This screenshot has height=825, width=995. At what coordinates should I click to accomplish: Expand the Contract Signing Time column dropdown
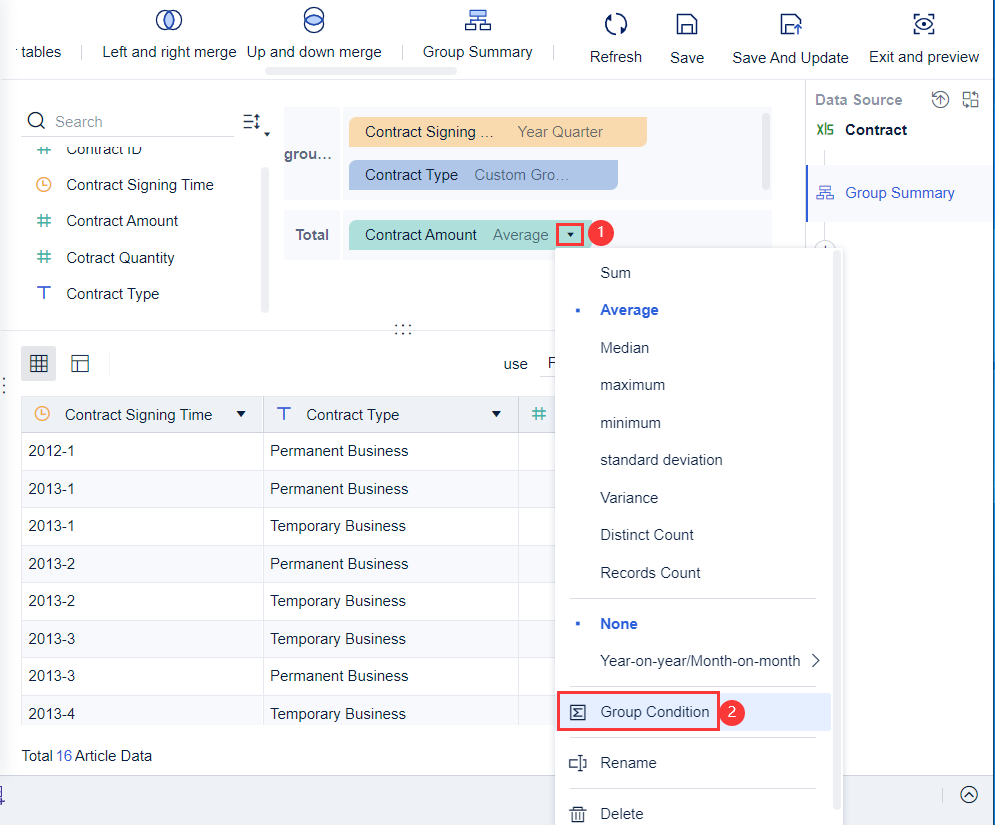[x=241, y=415]
